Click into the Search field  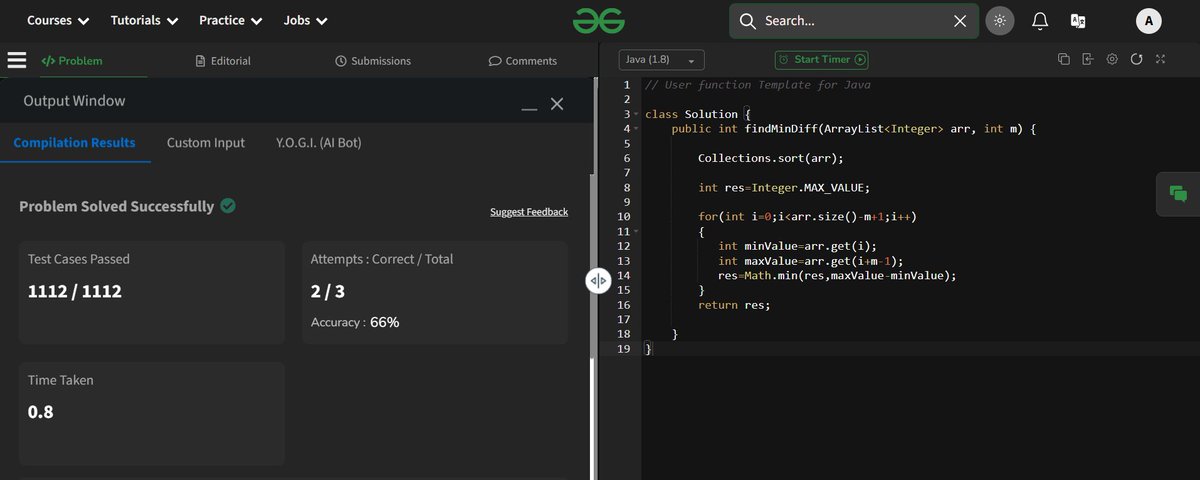tap(855, 20)
